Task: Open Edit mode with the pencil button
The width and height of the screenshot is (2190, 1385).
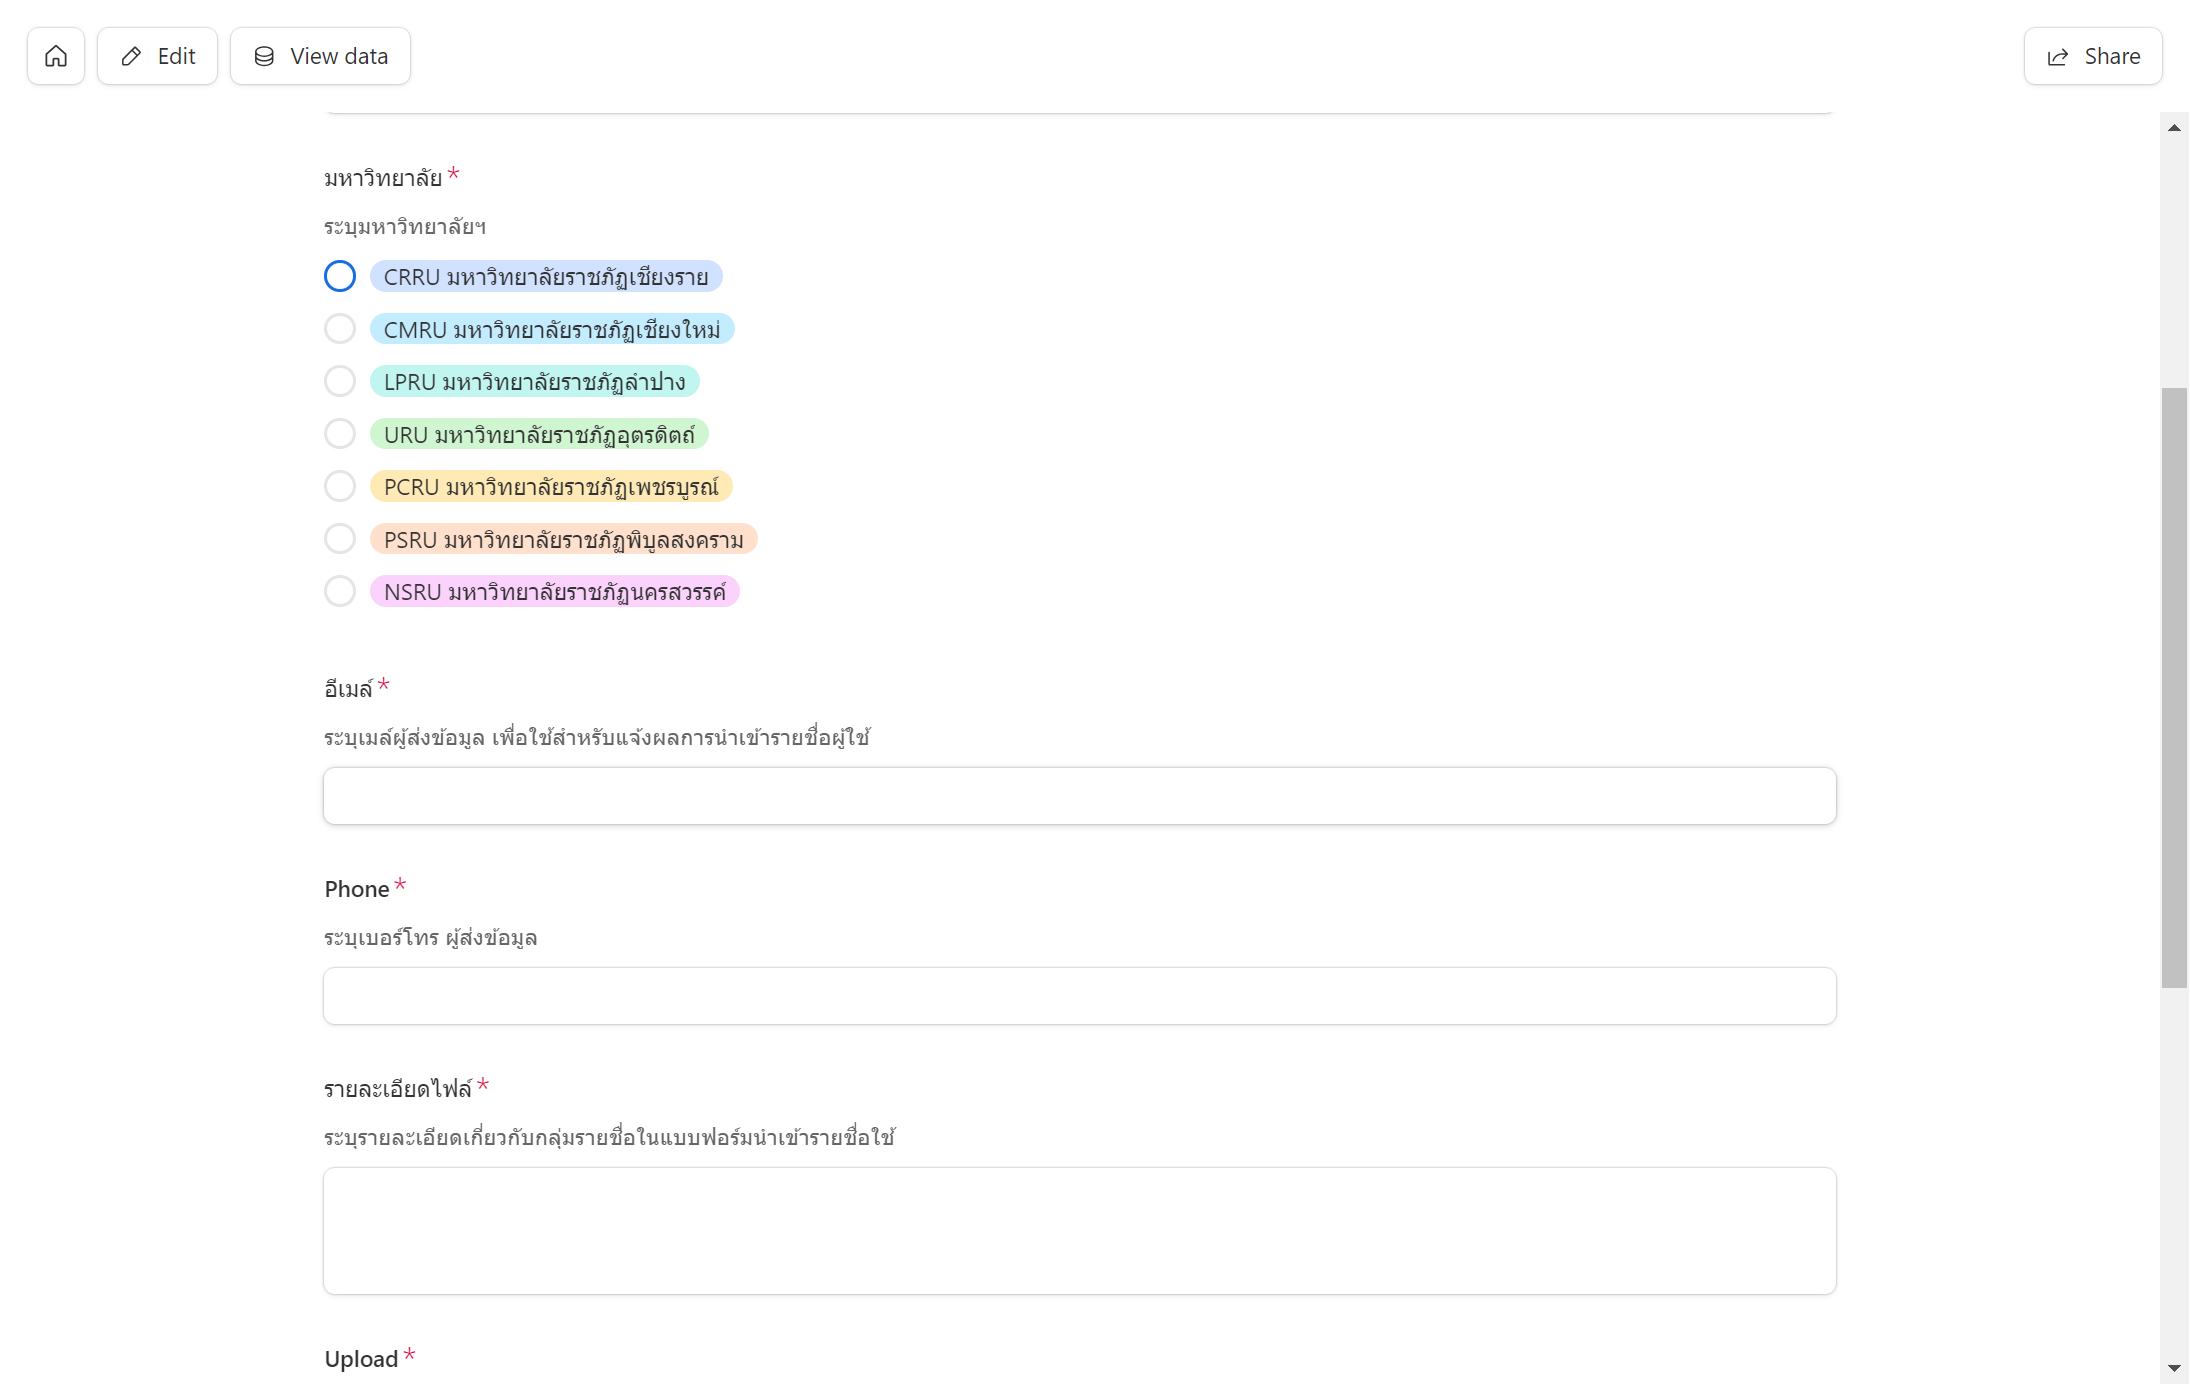Action: 157,56
